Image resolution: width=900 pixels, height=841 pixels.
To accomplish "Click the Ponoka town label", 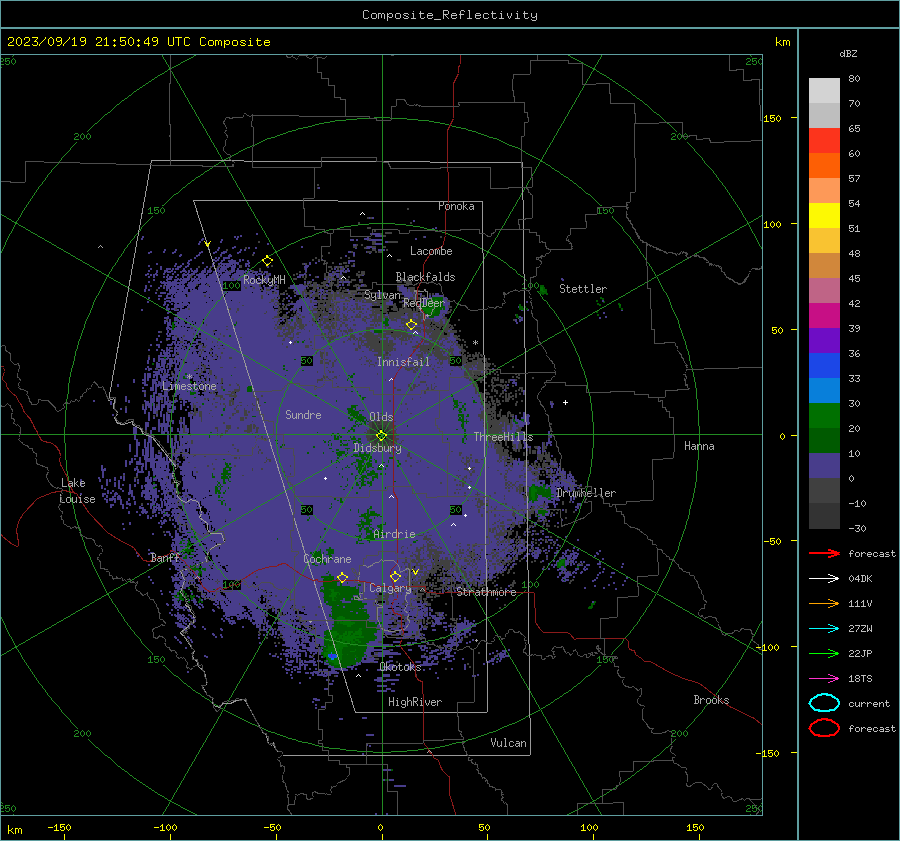I will (x=456, y=206).
